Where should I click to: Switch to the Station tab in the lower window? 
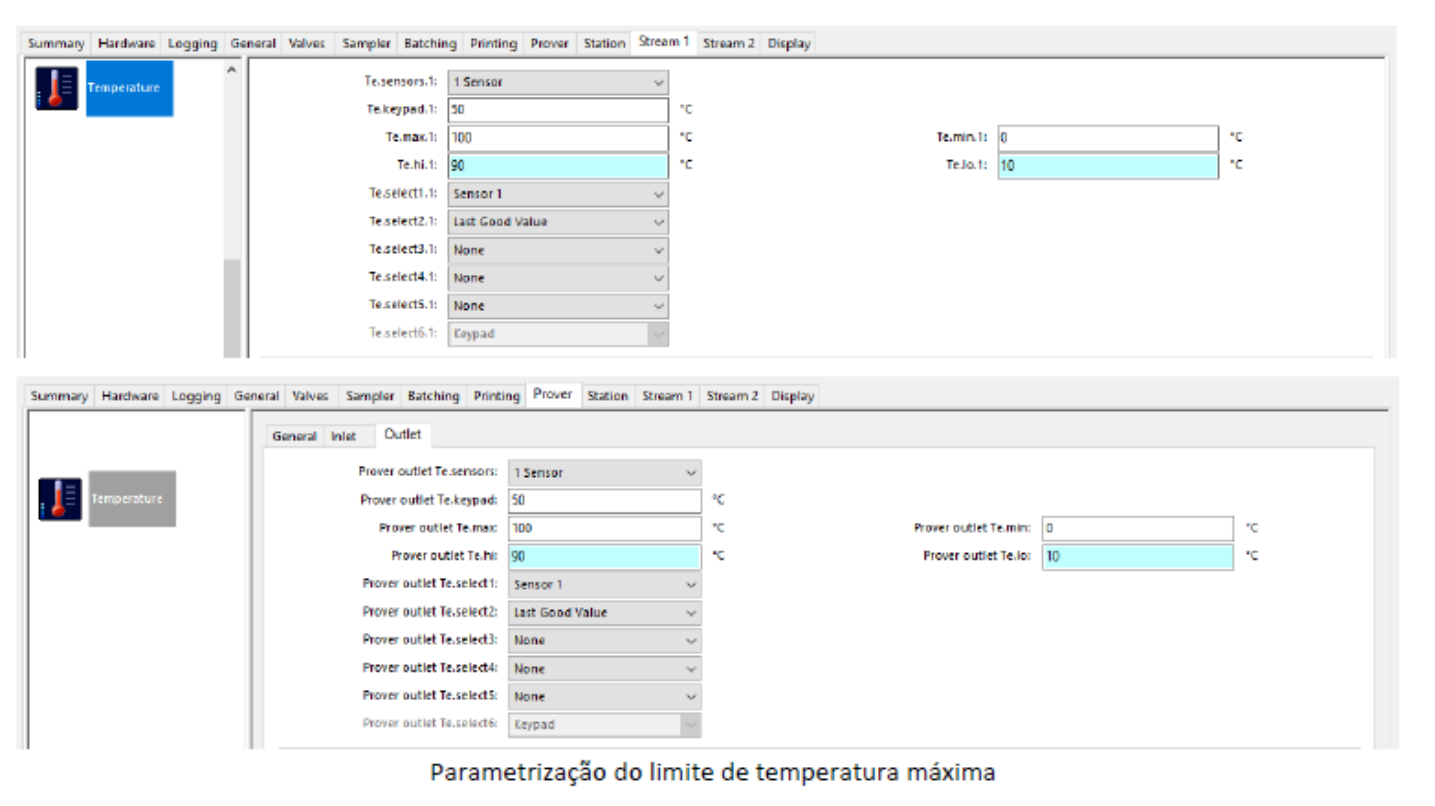(607, 397)
